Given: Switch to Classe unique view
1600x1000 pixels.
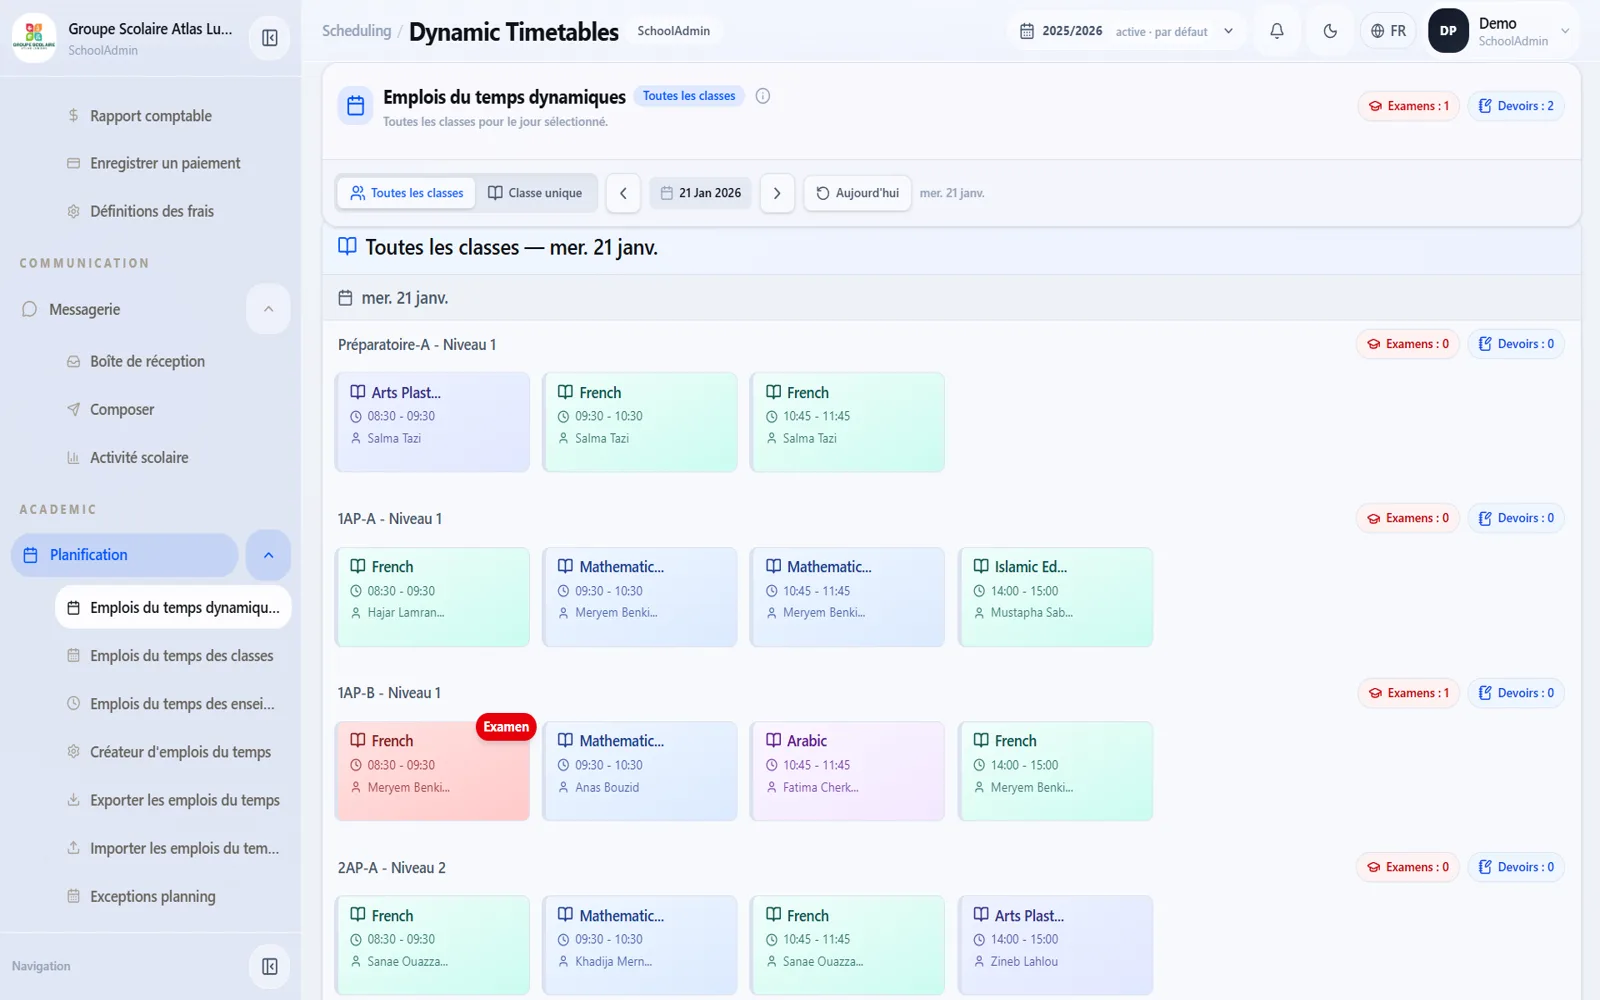Looking at the screenshot, I should (x=535, y=193).
